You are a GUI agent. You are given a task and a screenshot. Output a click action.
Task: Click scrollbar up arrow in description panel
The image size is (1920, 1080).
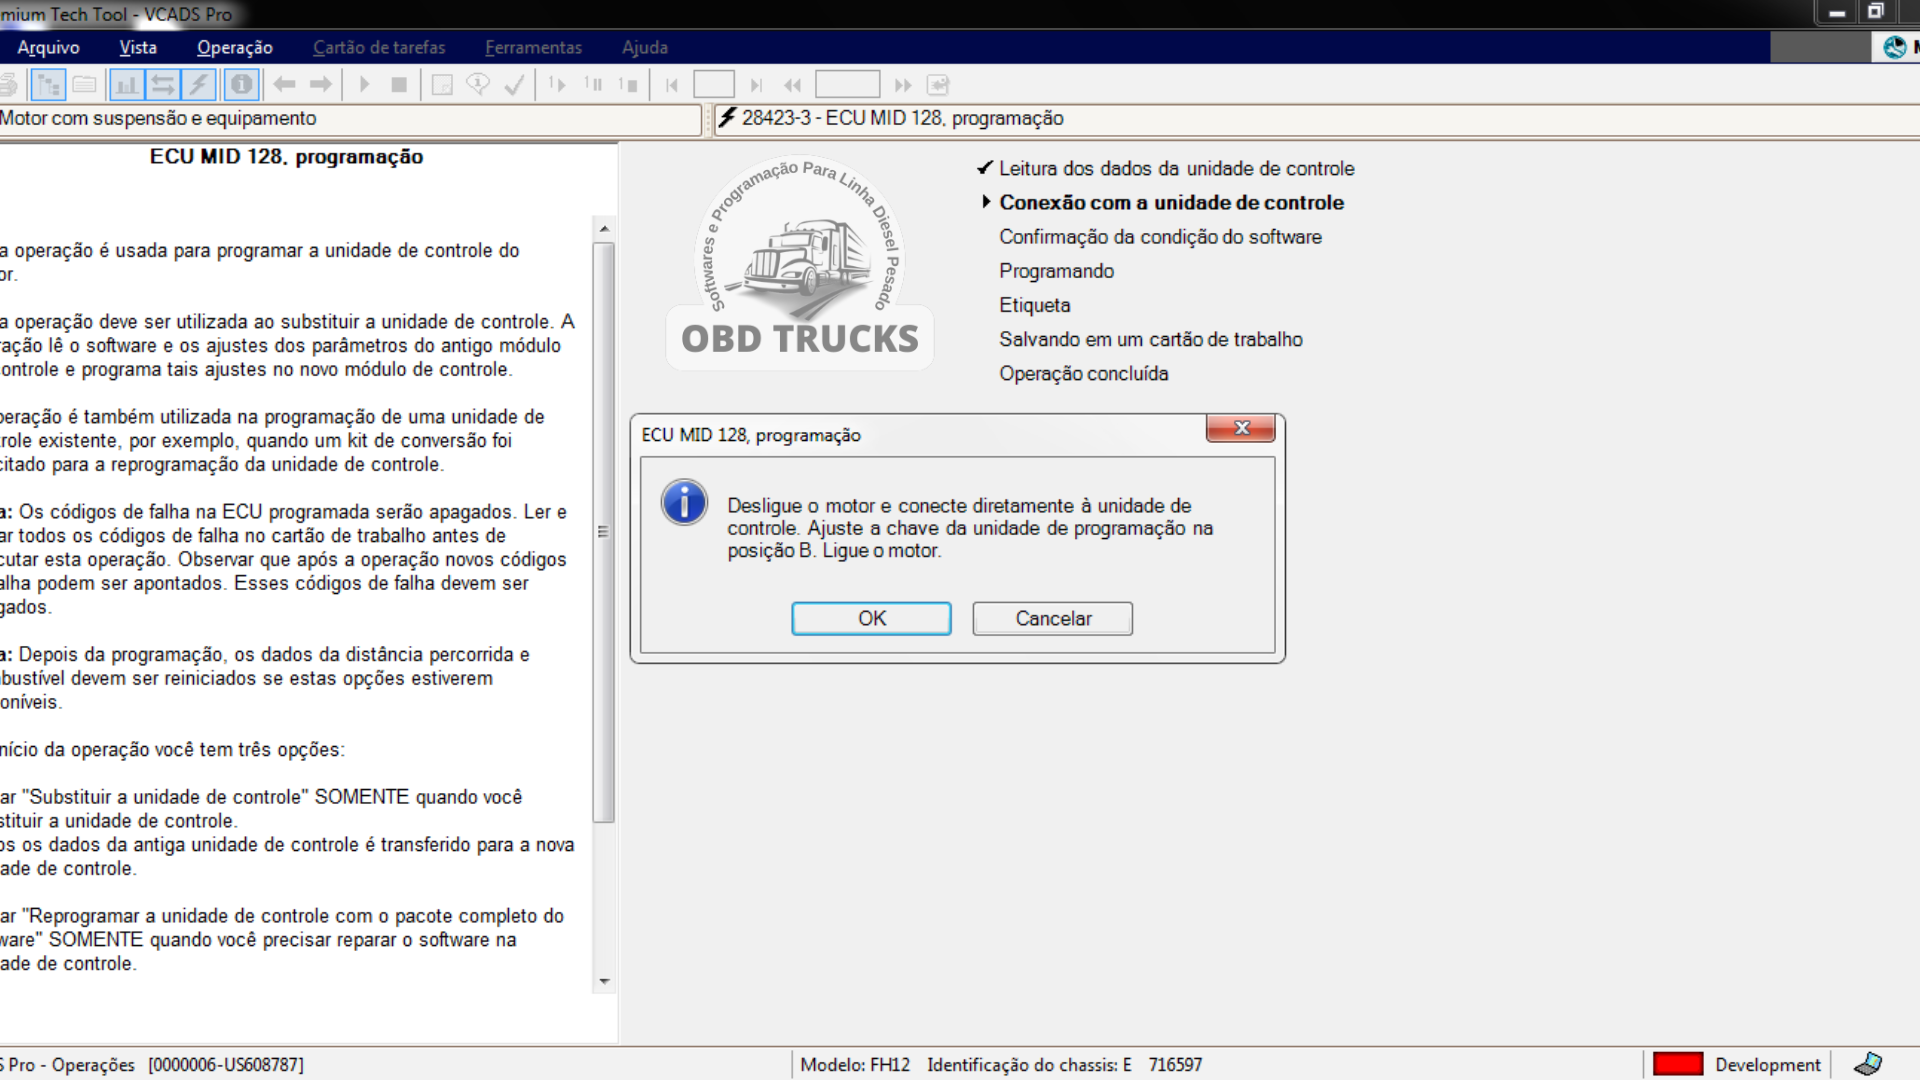pyautogui.click(x=604, y=229)
